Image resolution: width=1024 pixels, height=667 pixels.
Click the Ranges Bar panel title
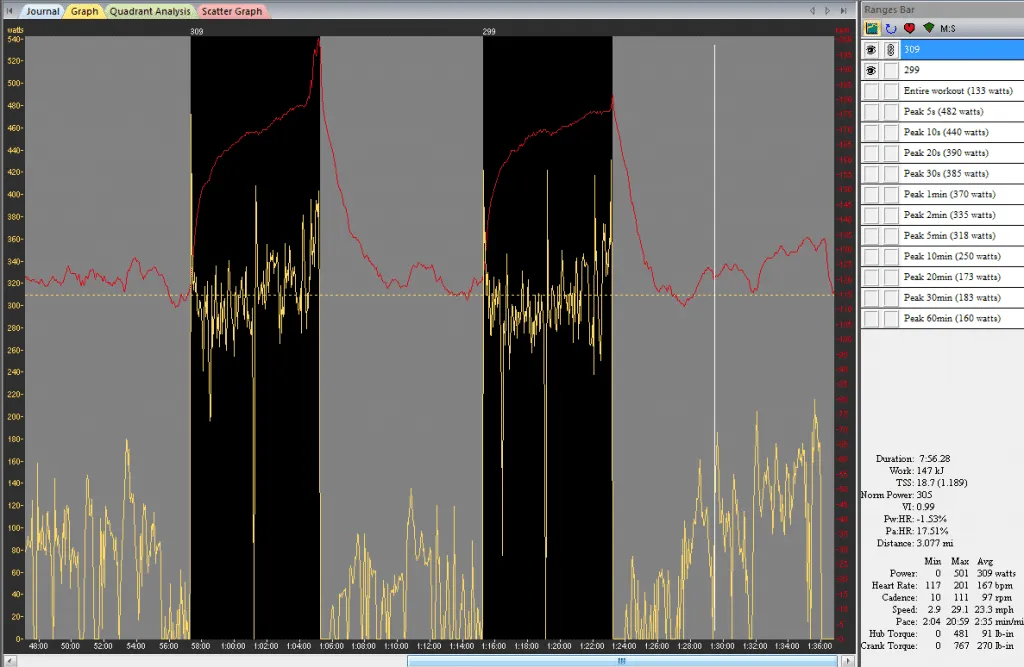[x=889, y=10]
